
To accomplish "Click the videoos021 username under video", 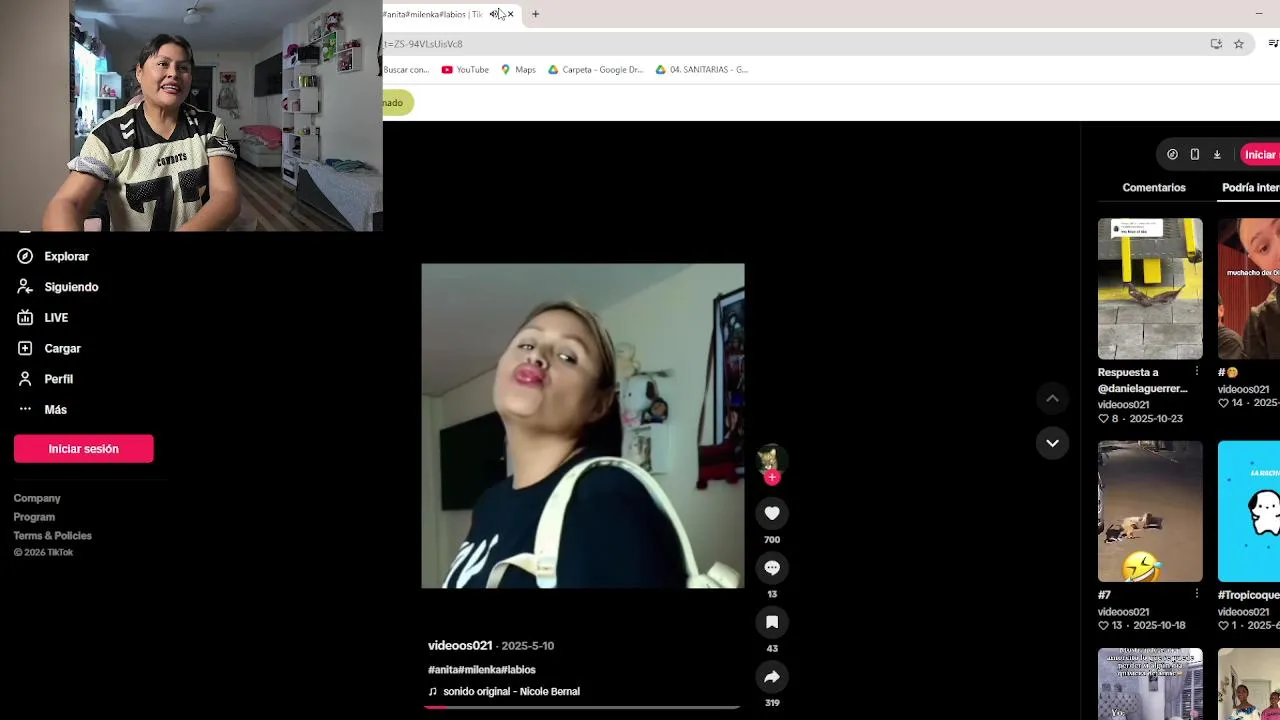I will [x=460, y=646].
